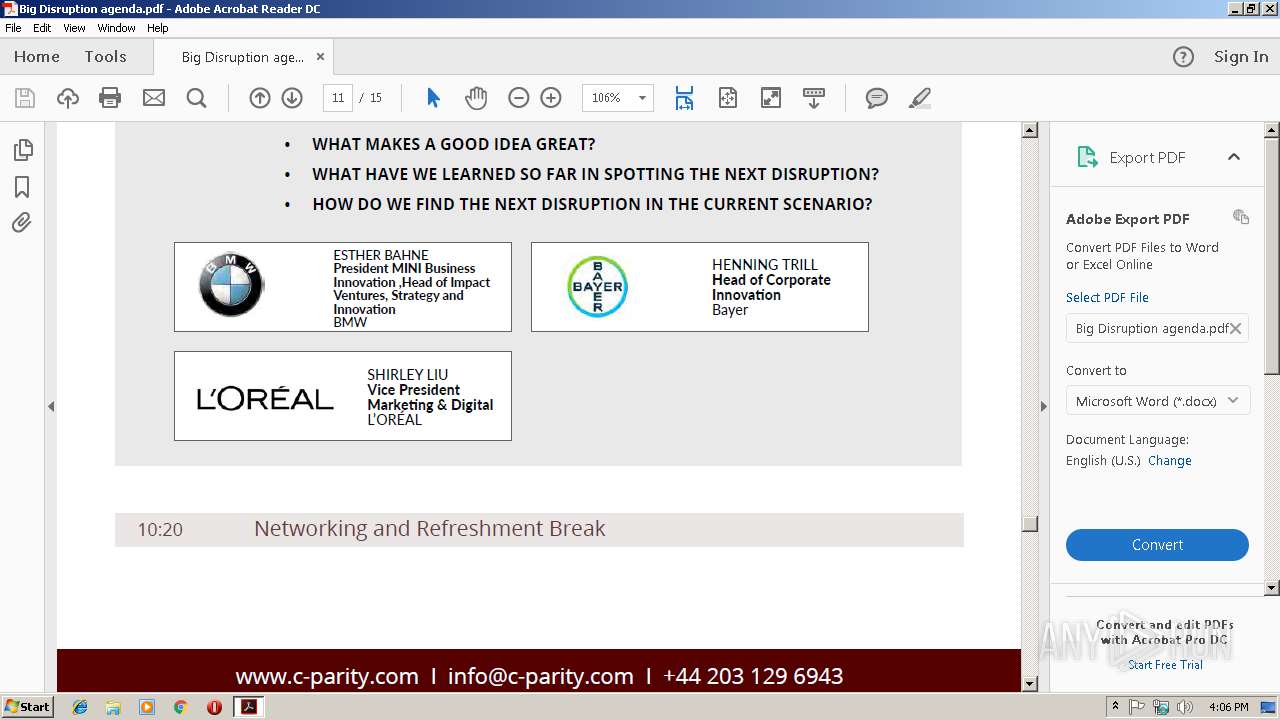Select the Big Disruption agenda document tab

click(x=243, y=57)
